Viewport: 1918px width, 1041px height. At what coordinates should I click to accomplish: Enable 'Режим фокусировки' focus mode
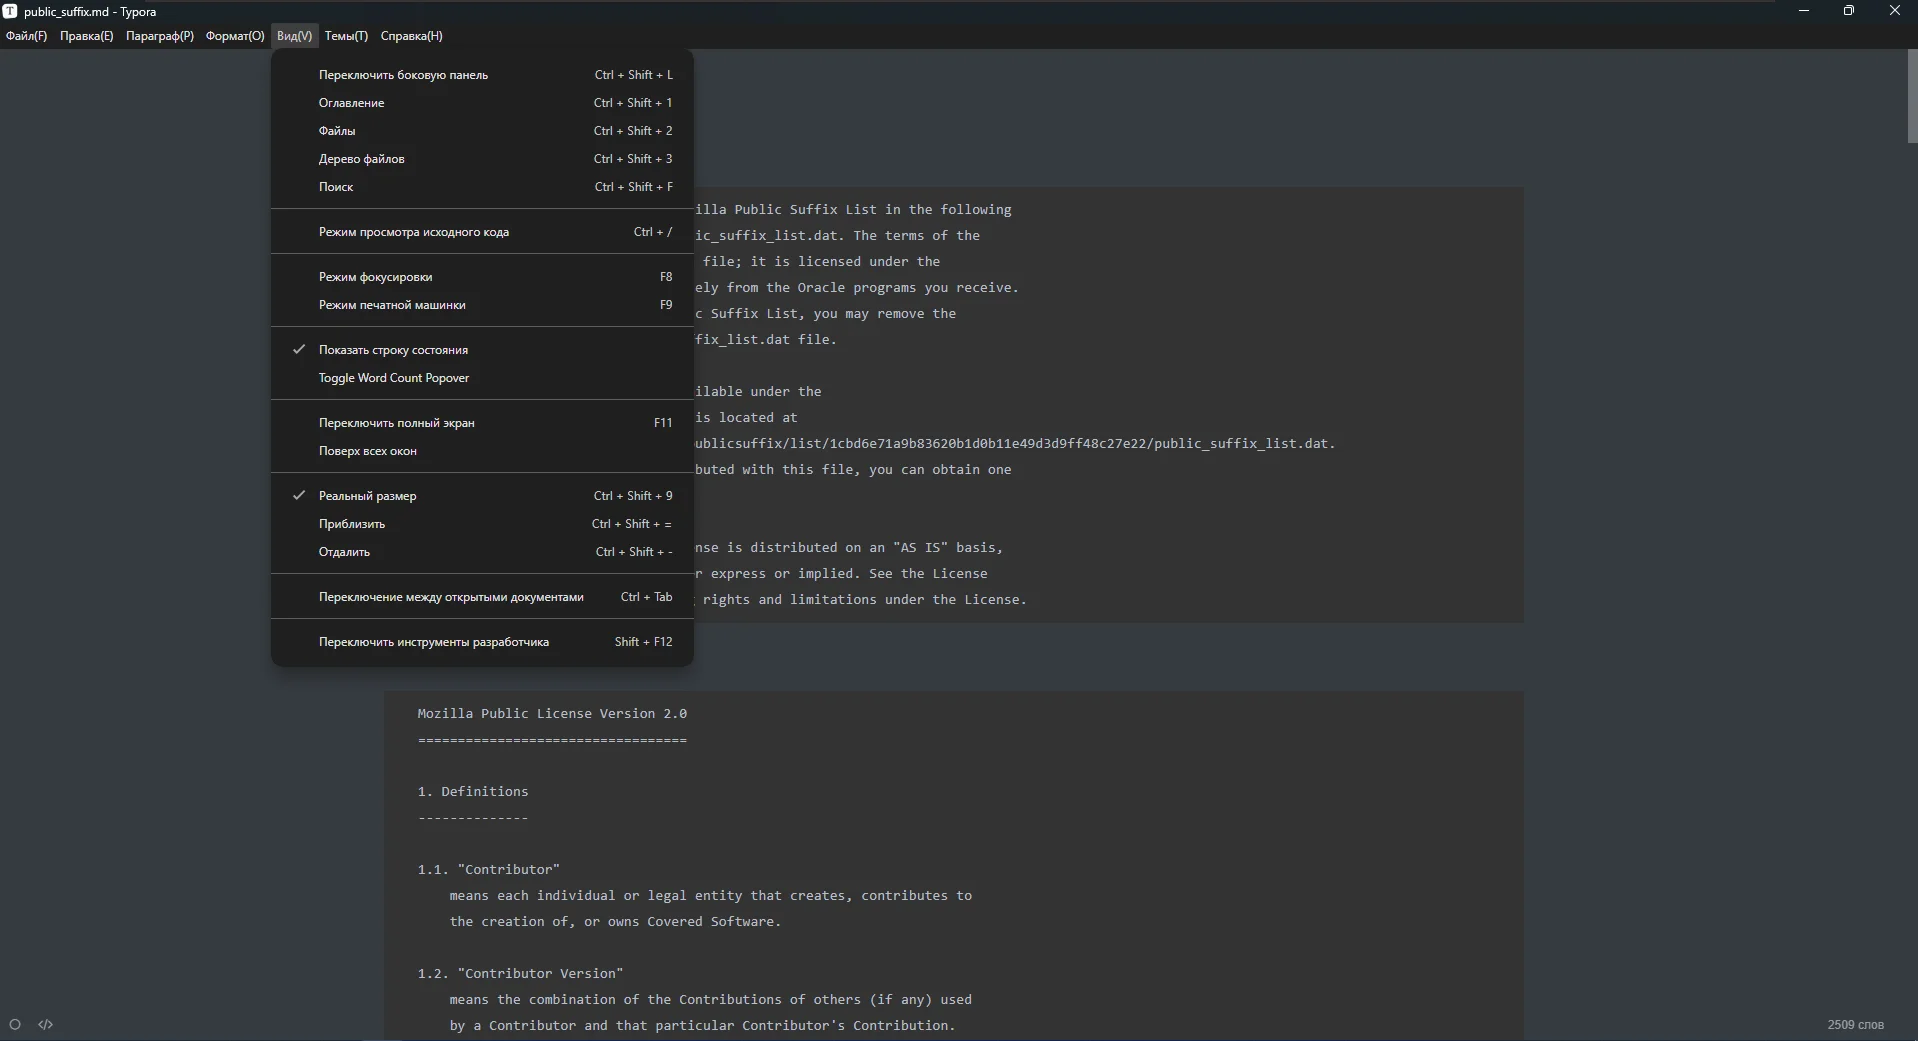375,277
